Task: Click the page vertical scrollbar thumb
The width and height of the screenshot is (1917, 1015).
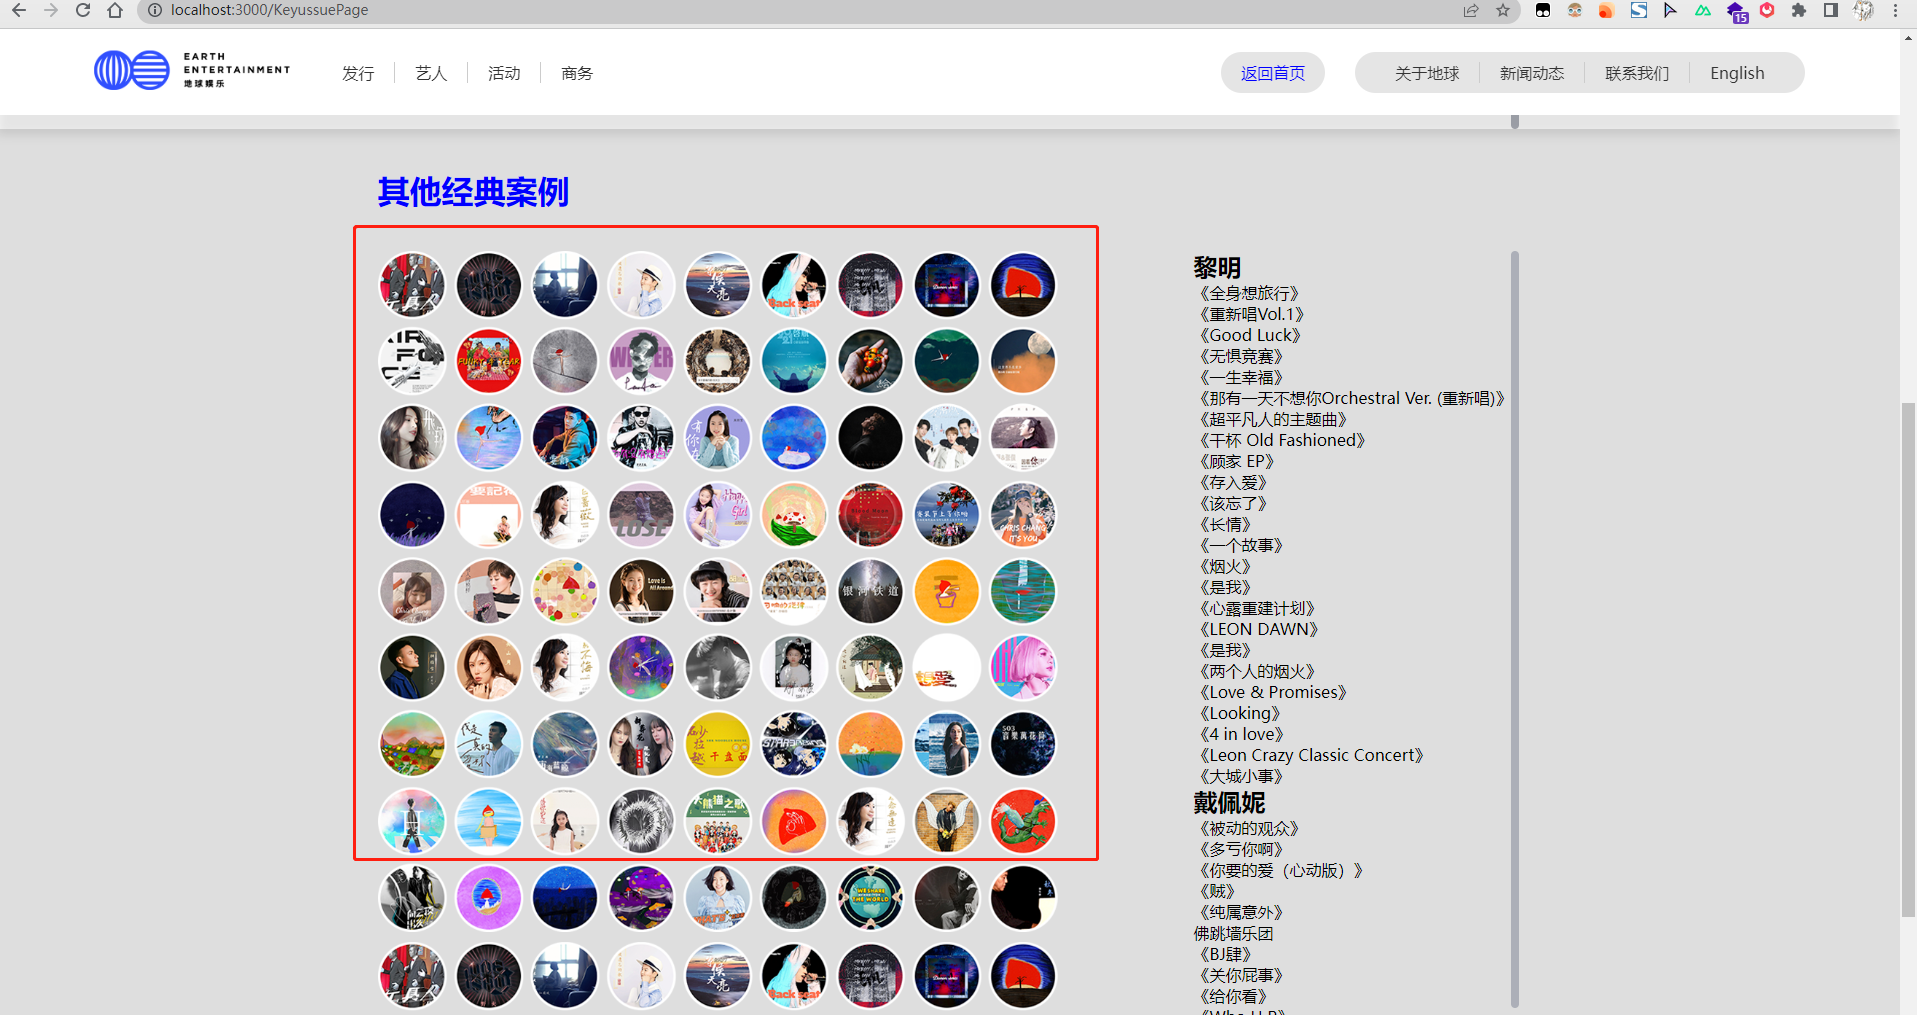Action: (1908, 658)
